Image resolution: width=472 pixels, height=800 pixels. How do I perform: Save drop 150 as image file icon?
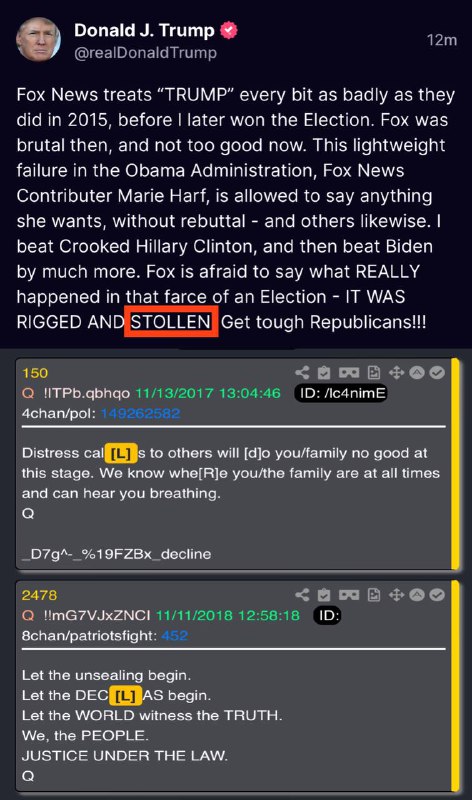(x=374, y=373)
